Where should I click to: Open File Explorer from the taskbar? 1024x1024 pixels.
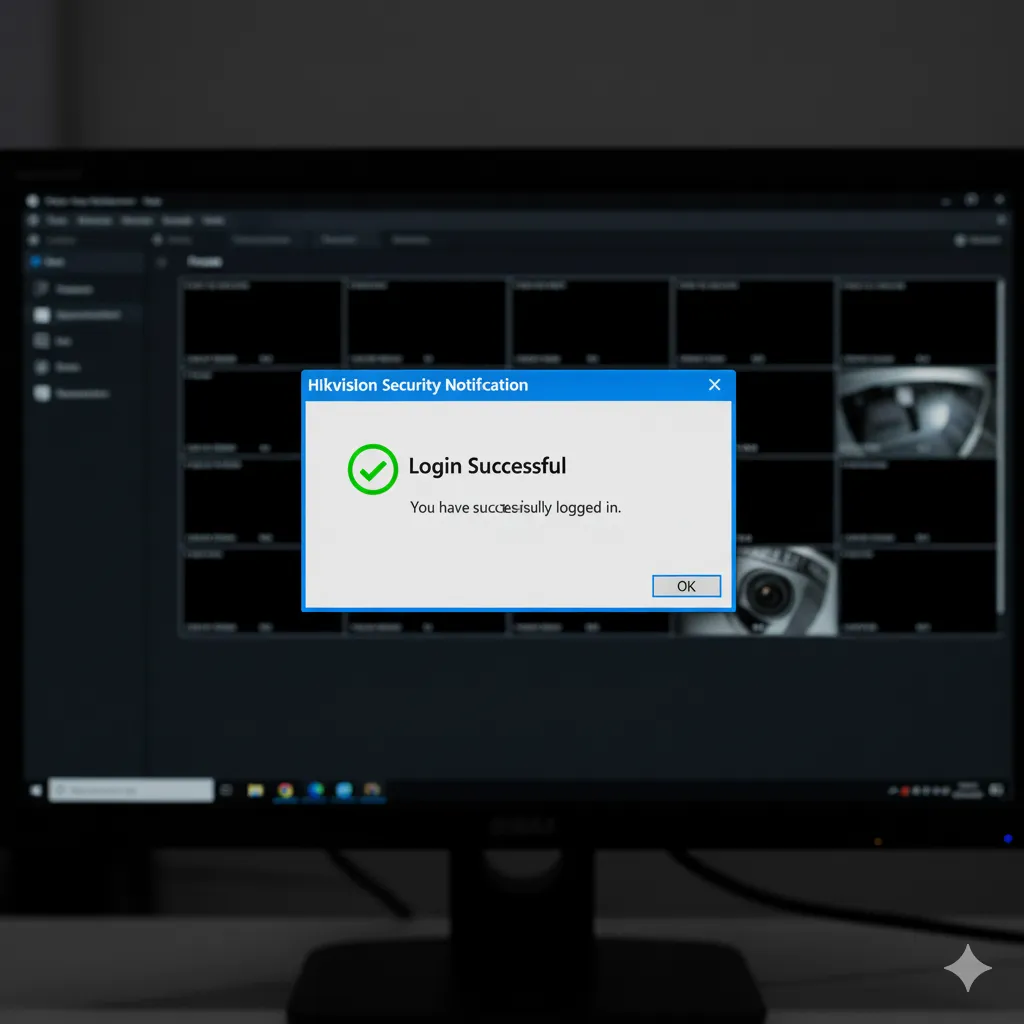[x=254, y=790]
